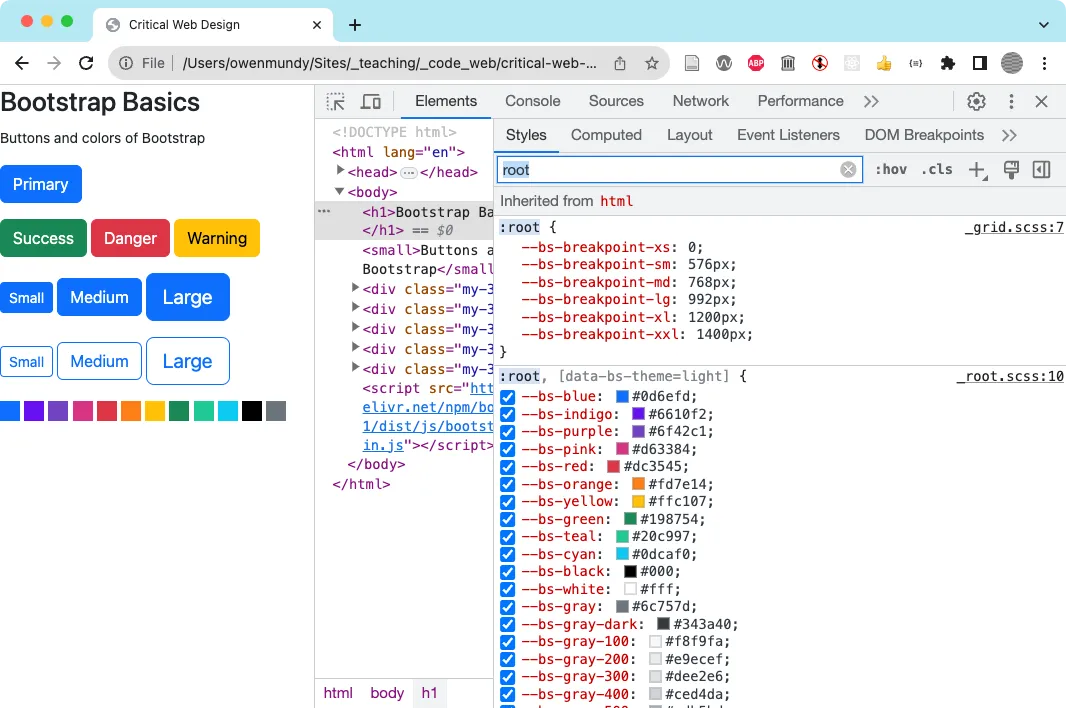Click the Primary bootstrap button

[41, 184]
